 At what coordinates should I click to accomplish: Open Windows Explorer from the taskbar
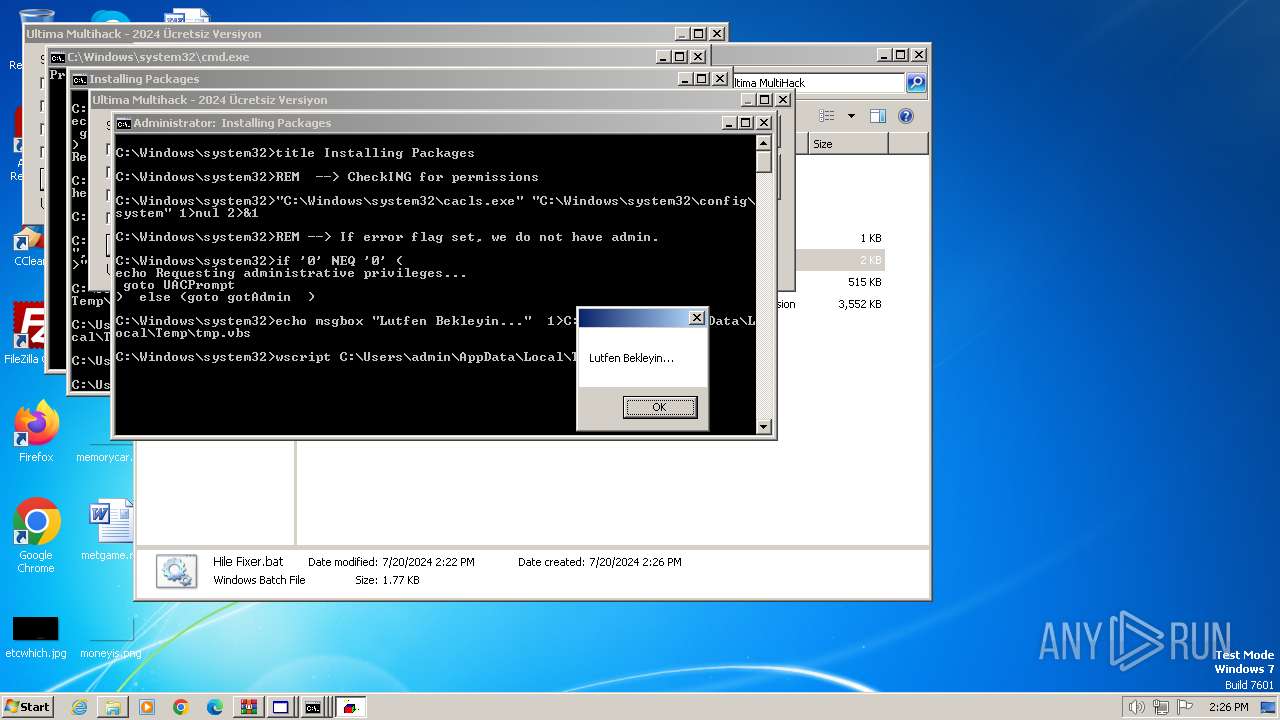[113, 707]
